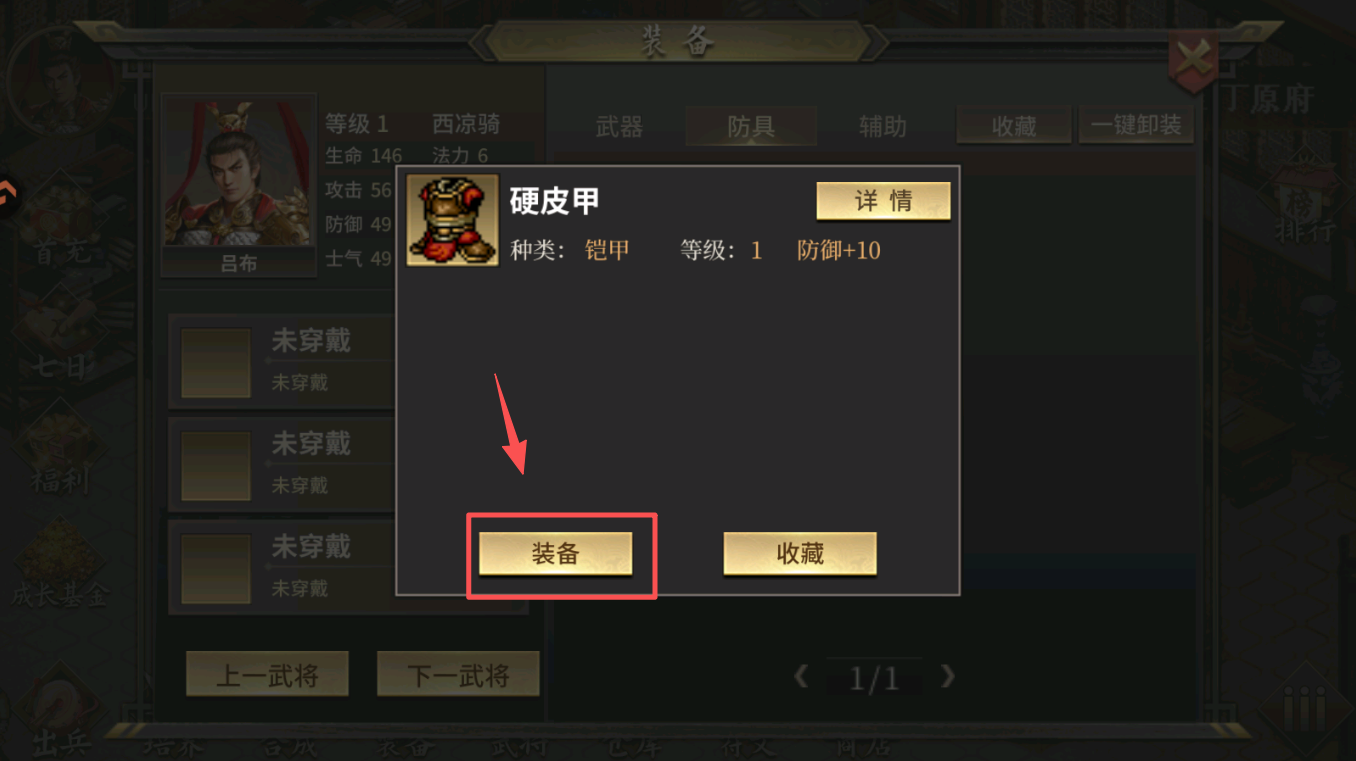Select the third empty 未穿戴 equipment slot
The height and width of the screenshot is (761, 1356).
281,567
